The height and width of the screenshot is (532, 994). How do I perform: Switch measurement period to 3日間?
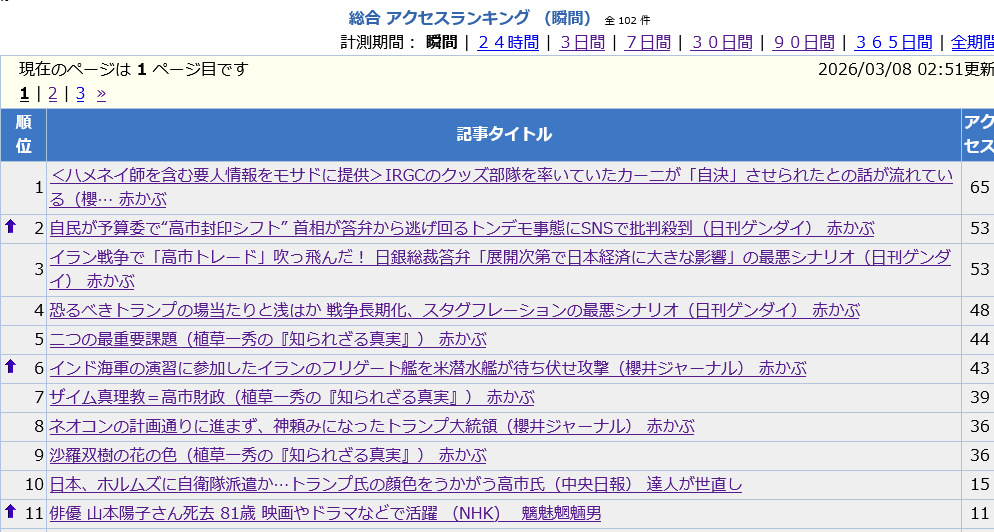[x=582, y=42]
